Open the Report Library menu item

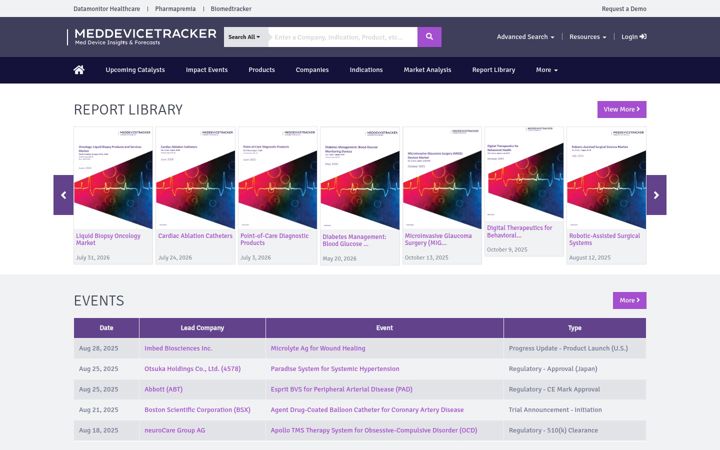(494, 70)
